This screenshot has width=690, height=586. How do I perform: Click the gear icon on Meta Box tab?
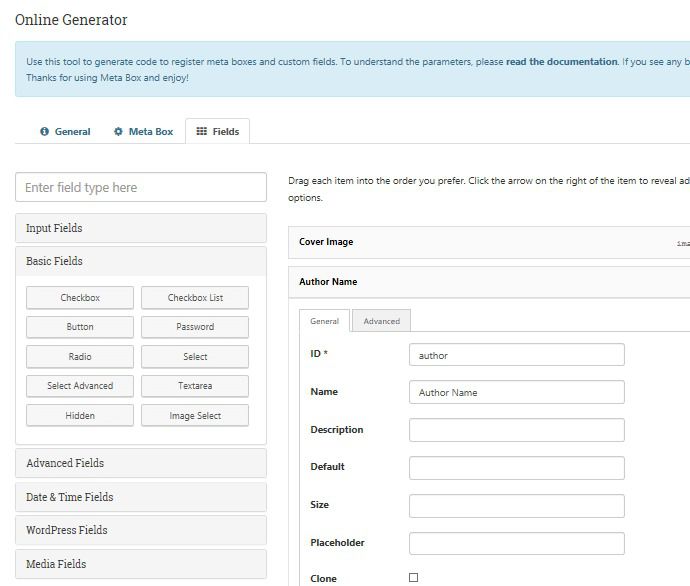click(118, 132)
